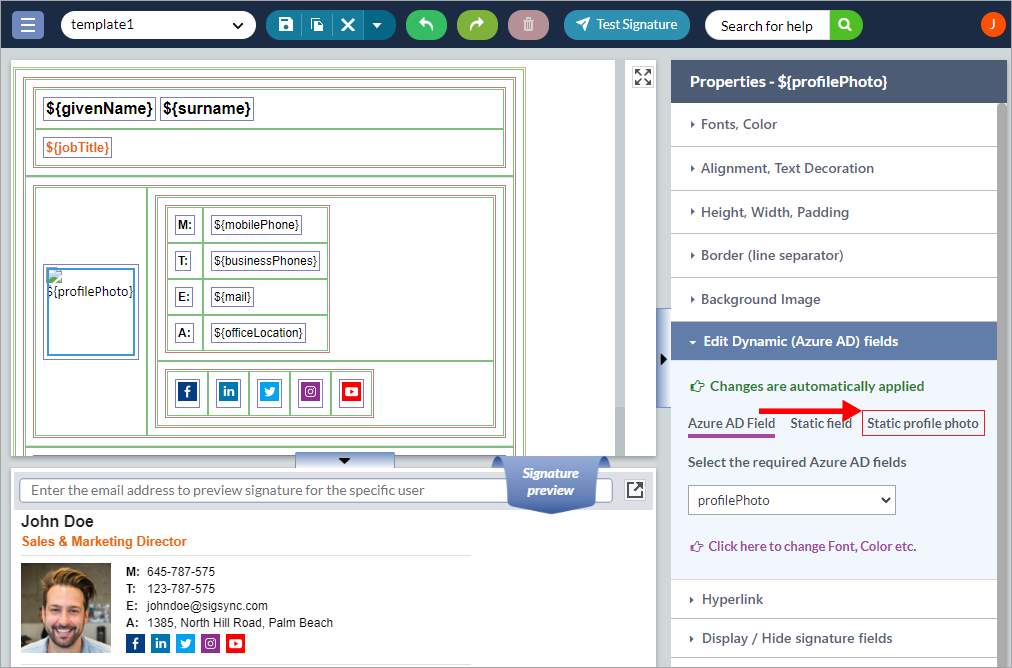Screen dimensions: 1012x668
Task: Toggle fullscreen editor view icon
Action: (643, 77)
